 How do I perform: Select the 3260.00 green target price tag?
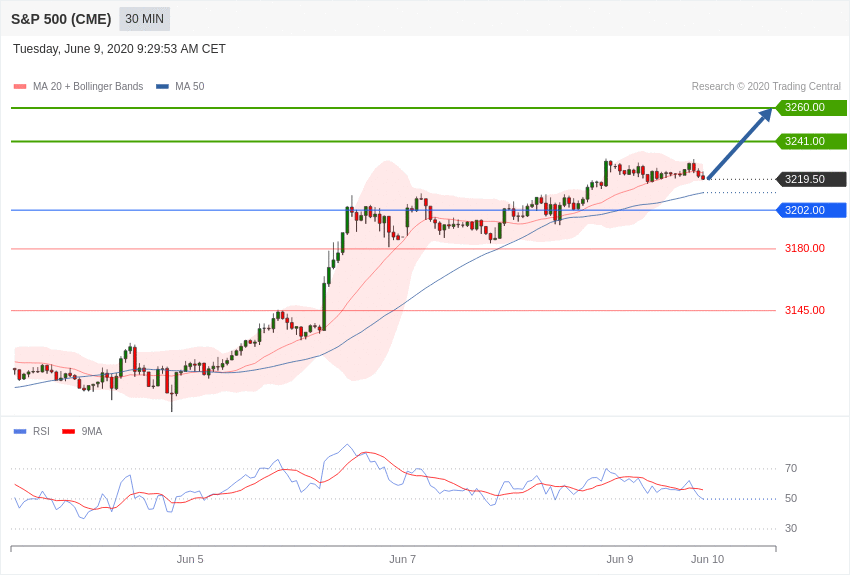[x=810, y=107]
